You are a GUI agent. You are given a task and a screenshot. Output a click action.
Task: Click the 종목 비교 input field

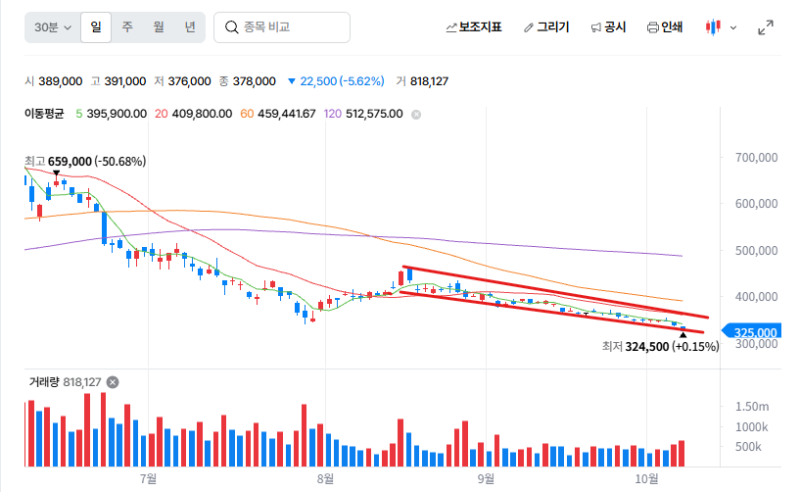click(x=282, y=27)
